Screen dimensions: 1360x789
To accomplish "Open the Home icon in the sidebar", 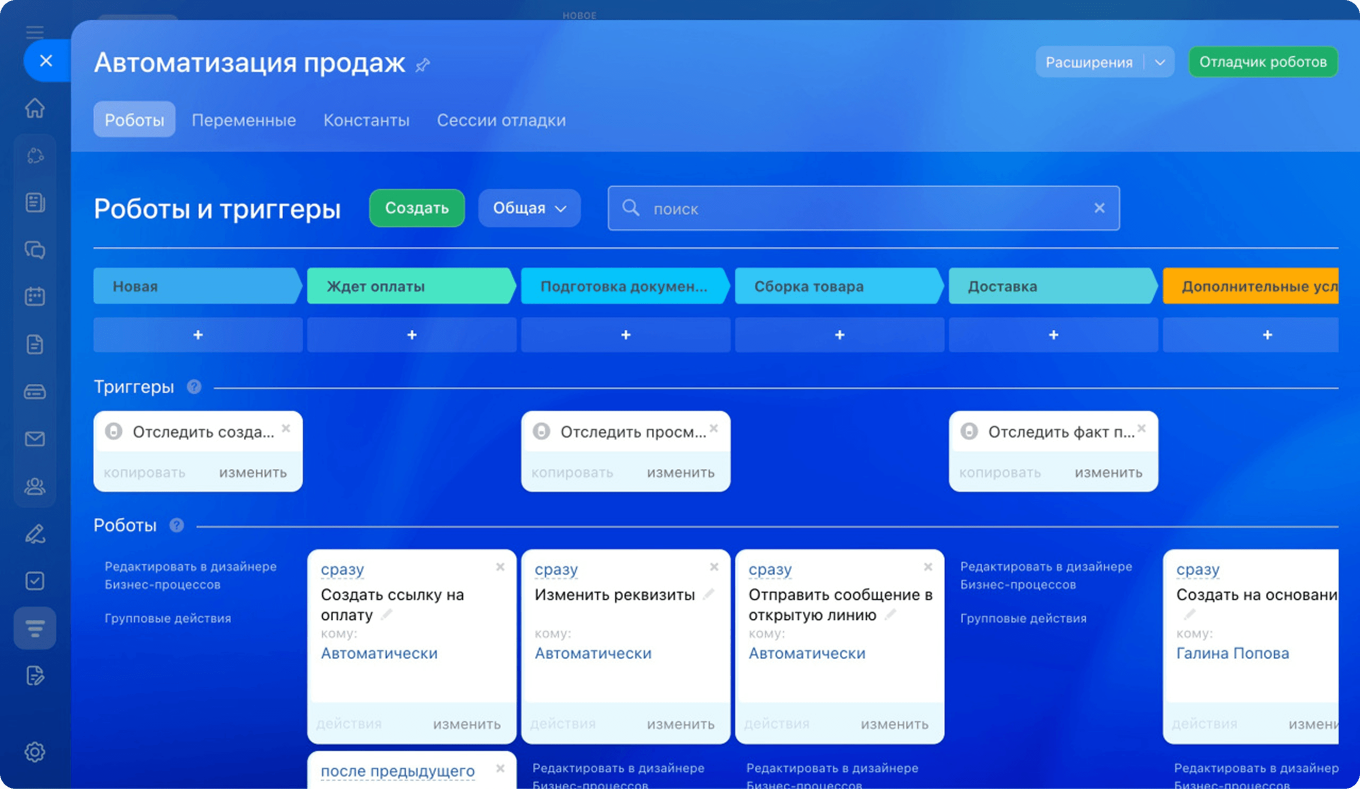I will pos(35,107).
